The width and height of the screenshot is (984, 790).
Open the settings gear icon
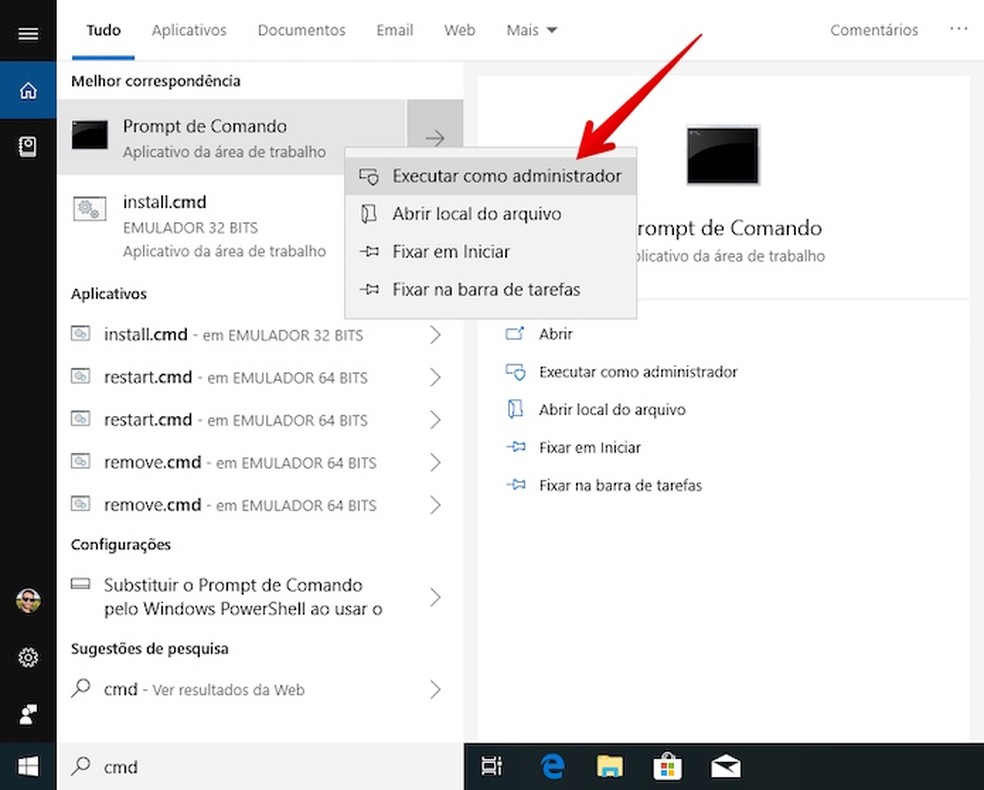pos(28,657)
